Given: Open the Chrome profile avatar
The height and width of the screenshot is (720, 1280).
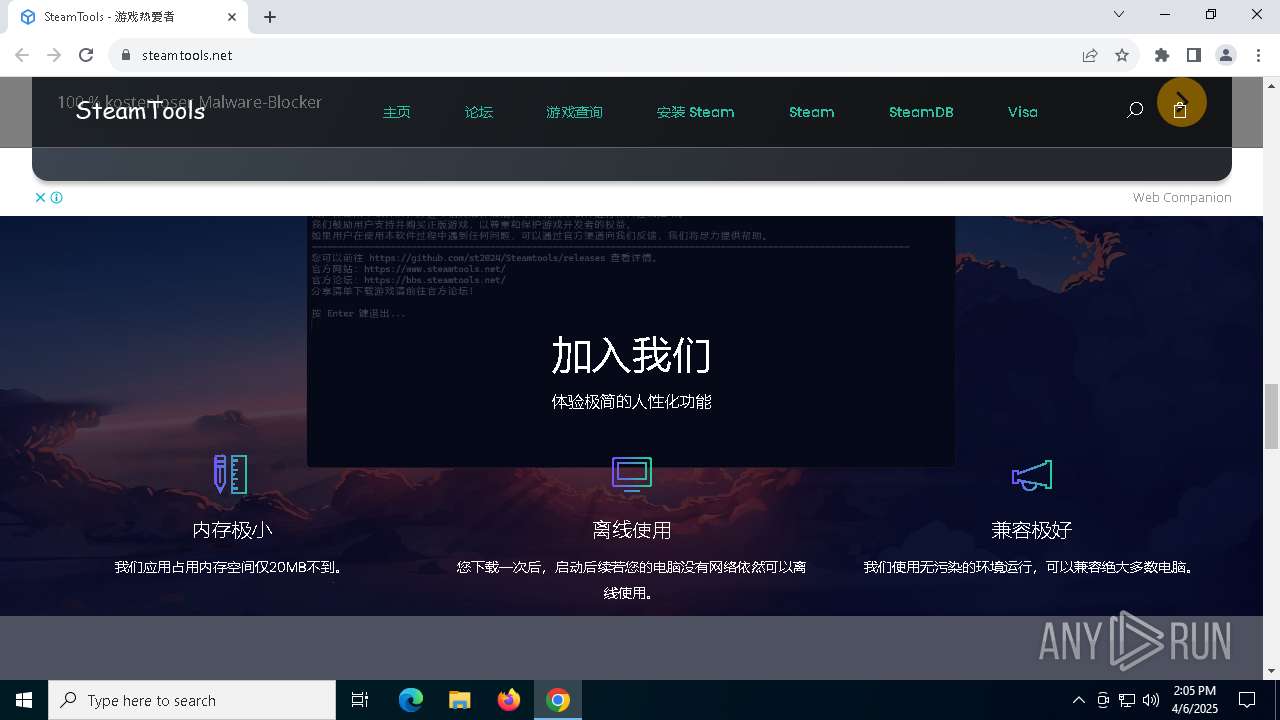Looking at the screenshot, I should click(x=1226, y=55).
